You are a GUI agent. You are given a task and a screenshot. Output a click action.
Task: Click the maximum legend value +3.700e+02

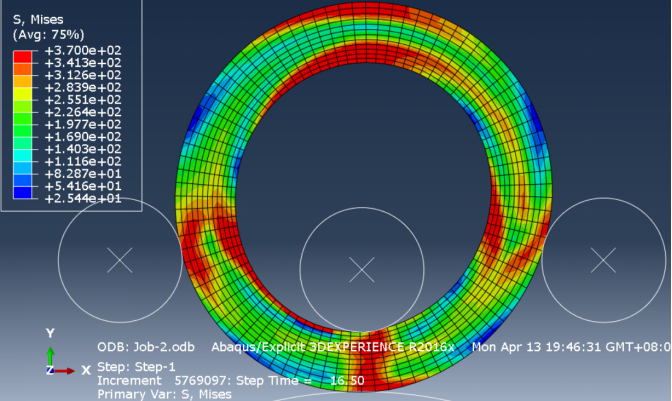(83, 51)
